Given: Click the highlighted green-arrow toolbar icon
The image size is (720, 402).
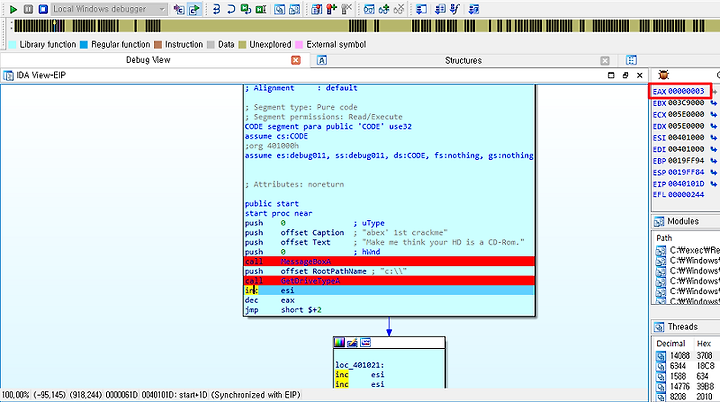Looking at the screenshot, I should point(194,9).
